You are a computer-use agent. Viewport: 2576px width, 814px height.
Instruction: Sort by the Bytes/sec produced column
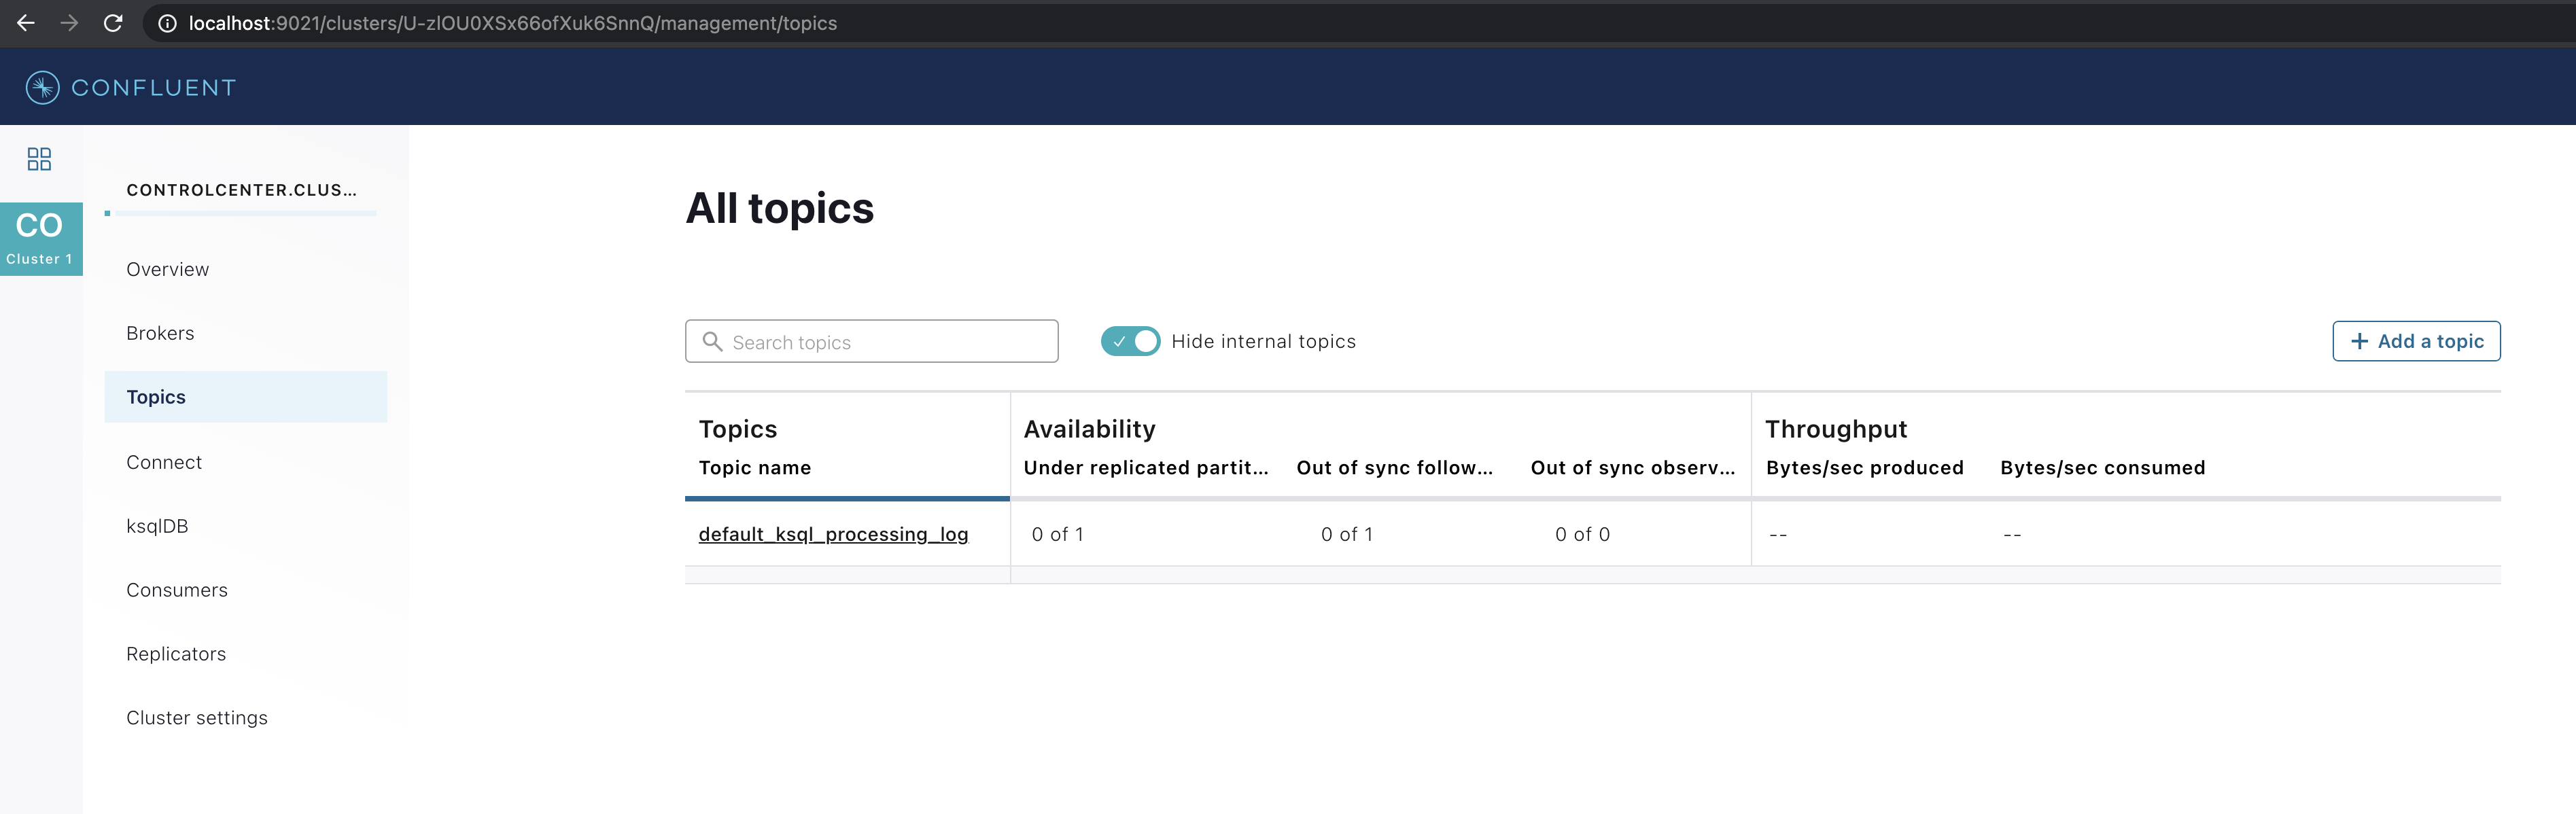tap(1864, 468)
